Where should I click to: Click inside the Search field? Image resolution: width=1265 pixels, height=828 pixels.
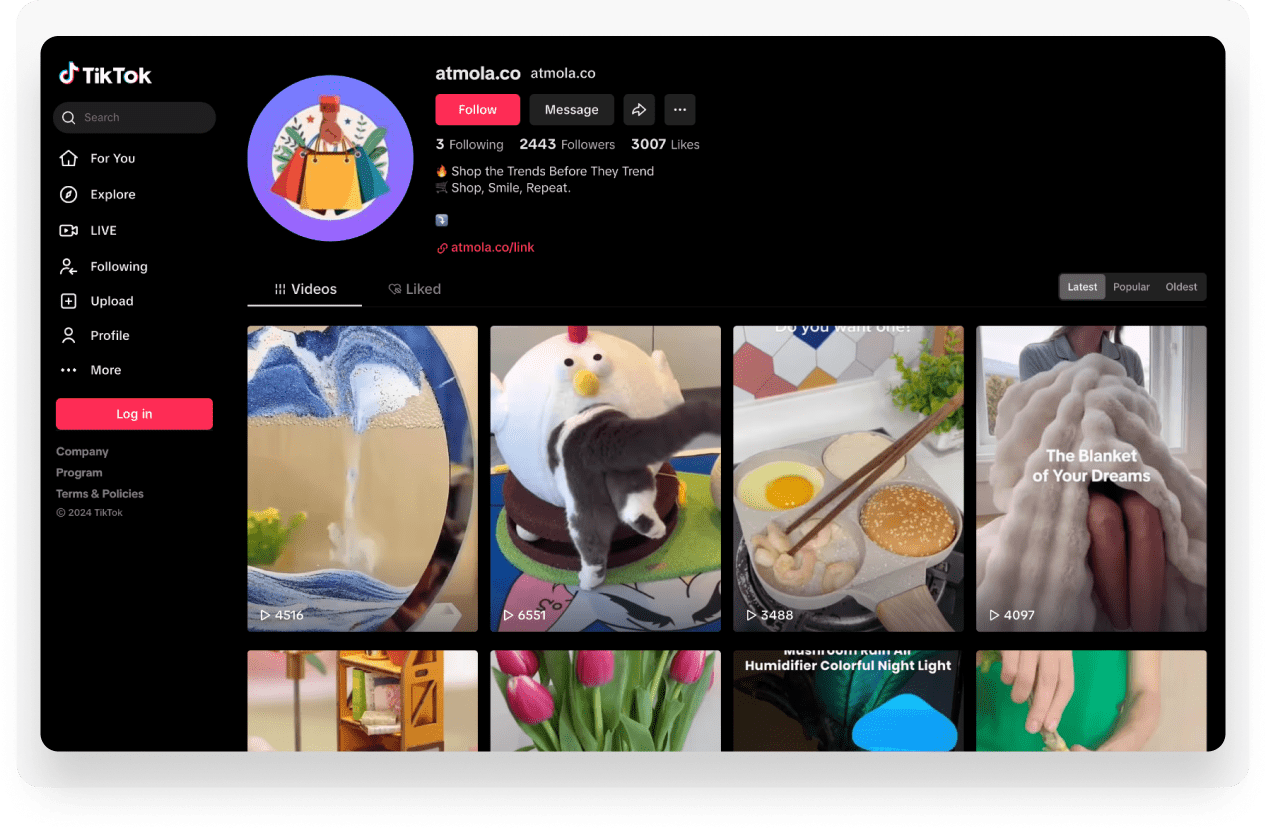[134, 117]
